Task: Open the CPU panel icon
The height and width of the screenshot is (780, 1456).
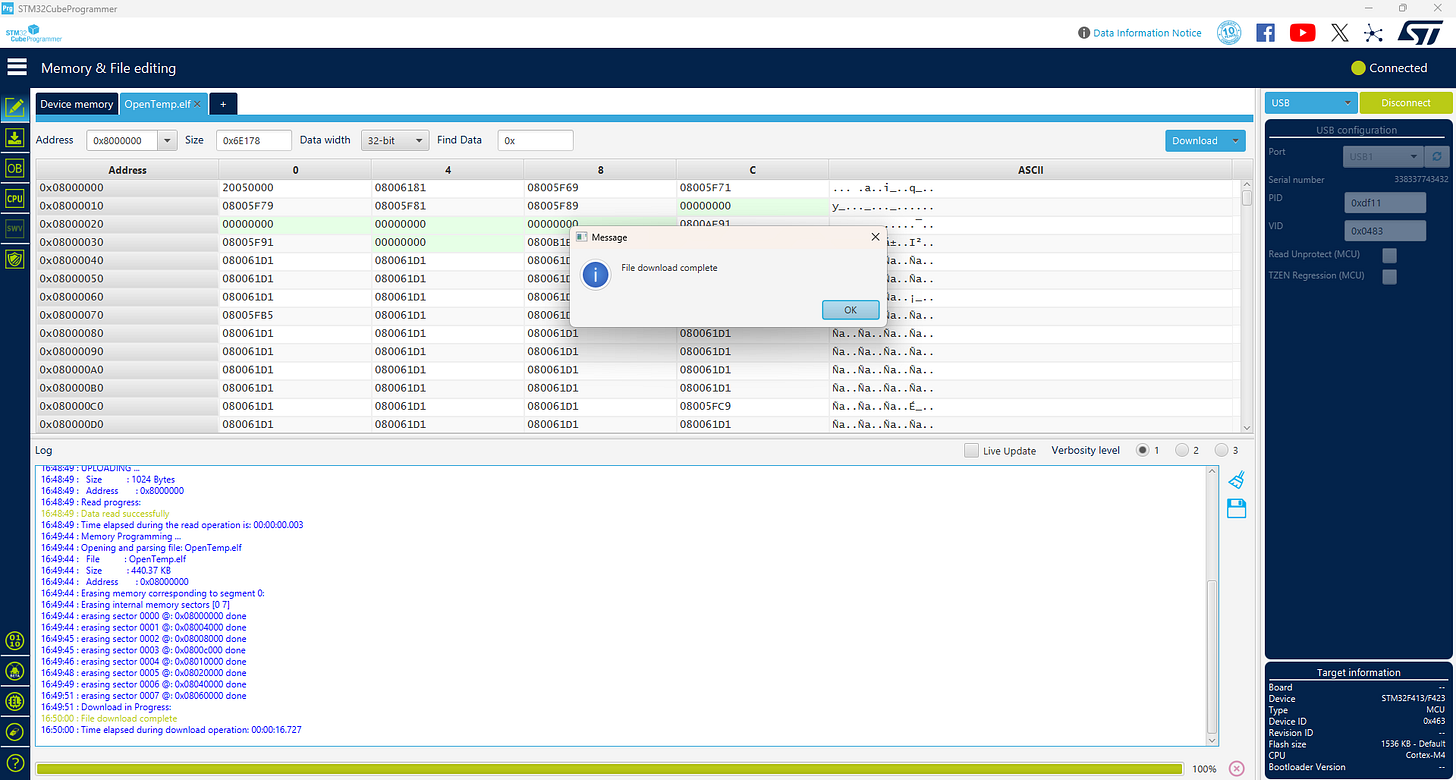Action: [x=15, y=198]
